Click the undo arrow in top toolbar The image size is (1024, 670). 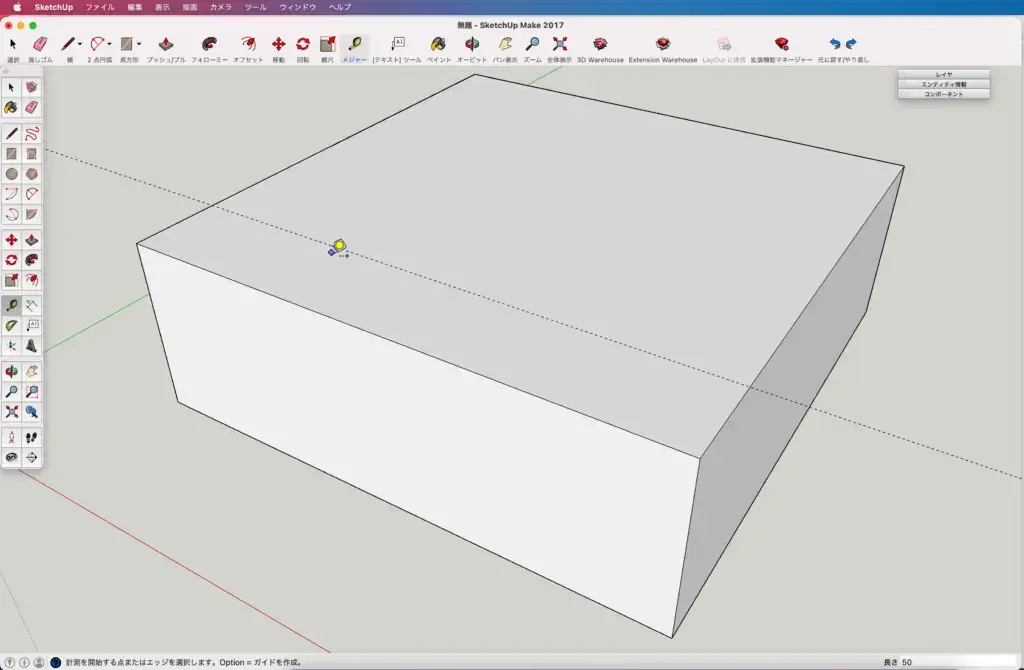835,44
